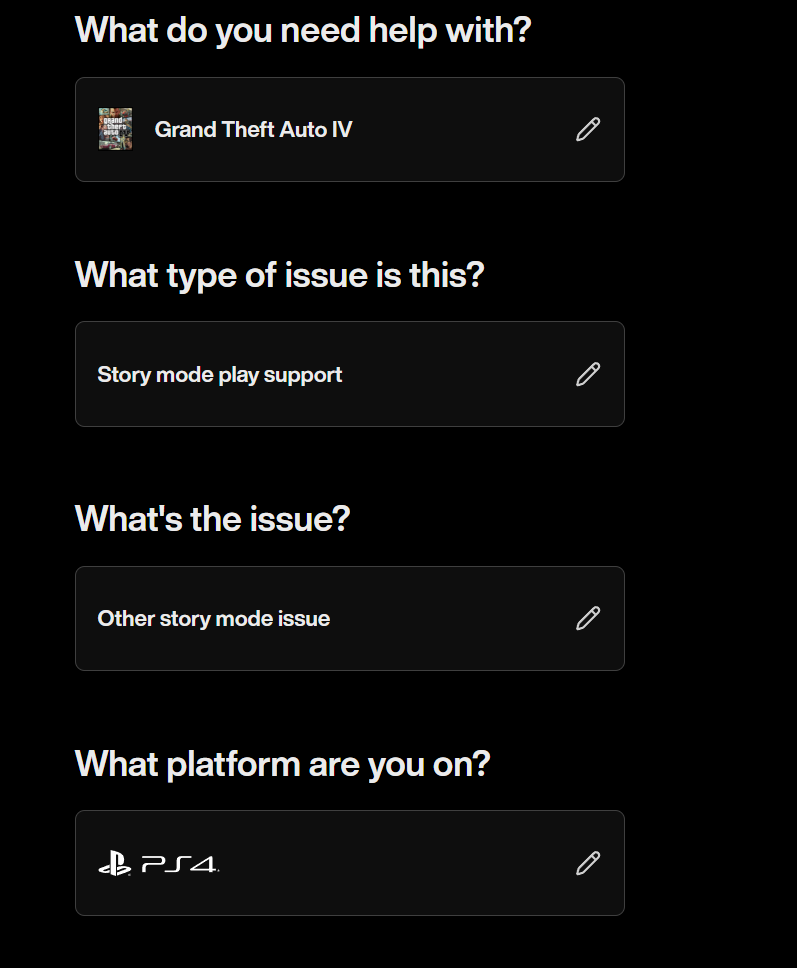This screenshot has height=968, width=797.
Task: Click the PlayStation logo symbol
Action: [114, 863]
